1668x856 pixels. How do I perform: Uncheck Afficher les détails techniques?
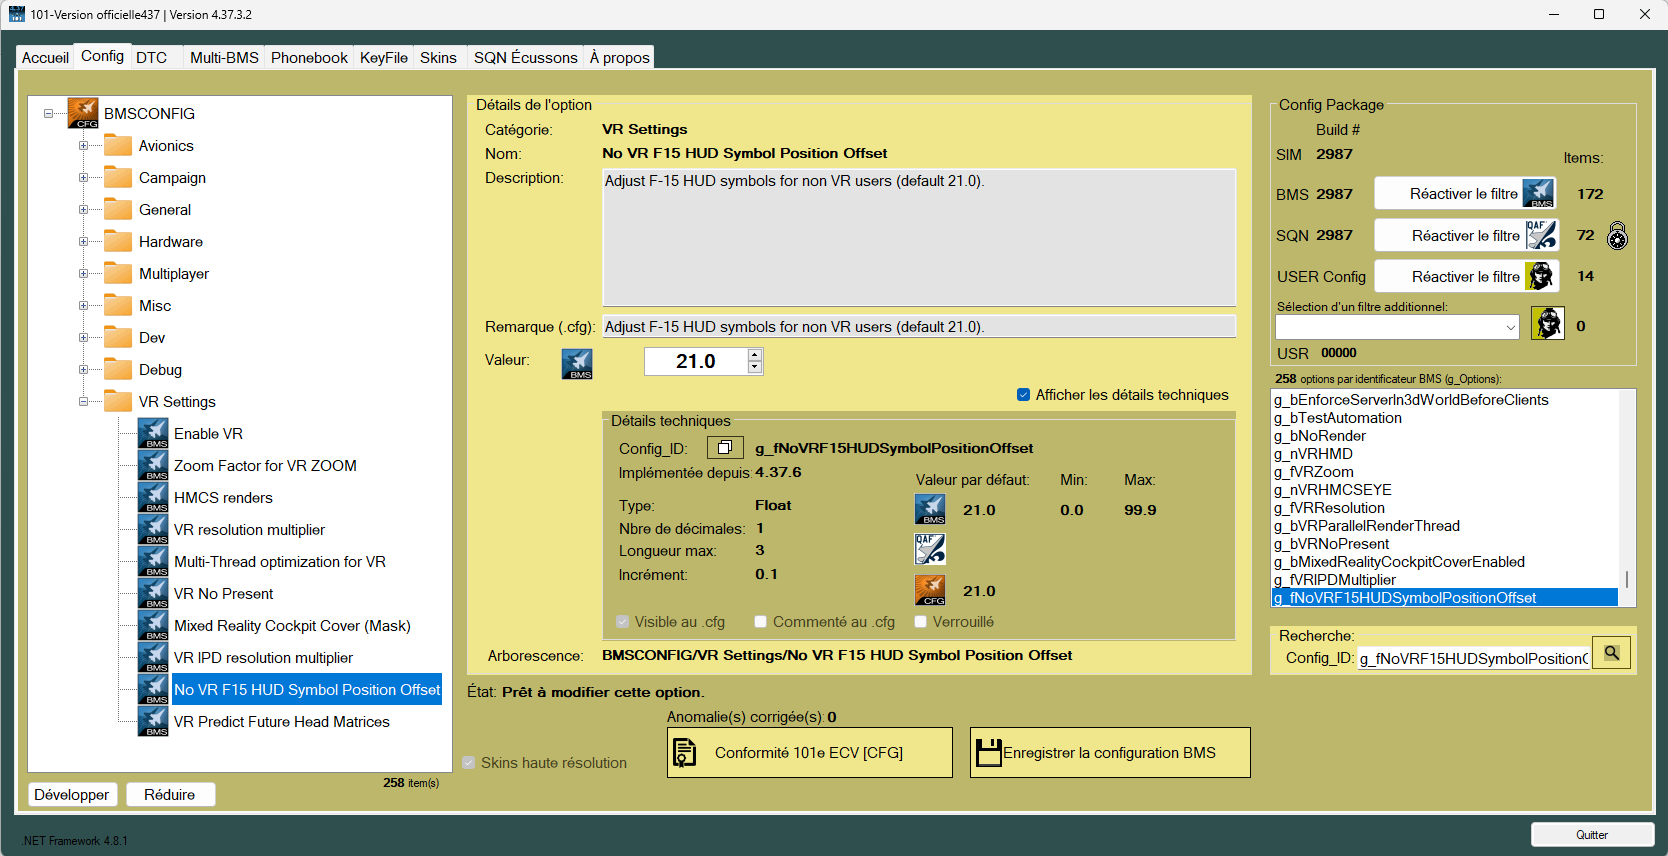(x=1023, y=395)
